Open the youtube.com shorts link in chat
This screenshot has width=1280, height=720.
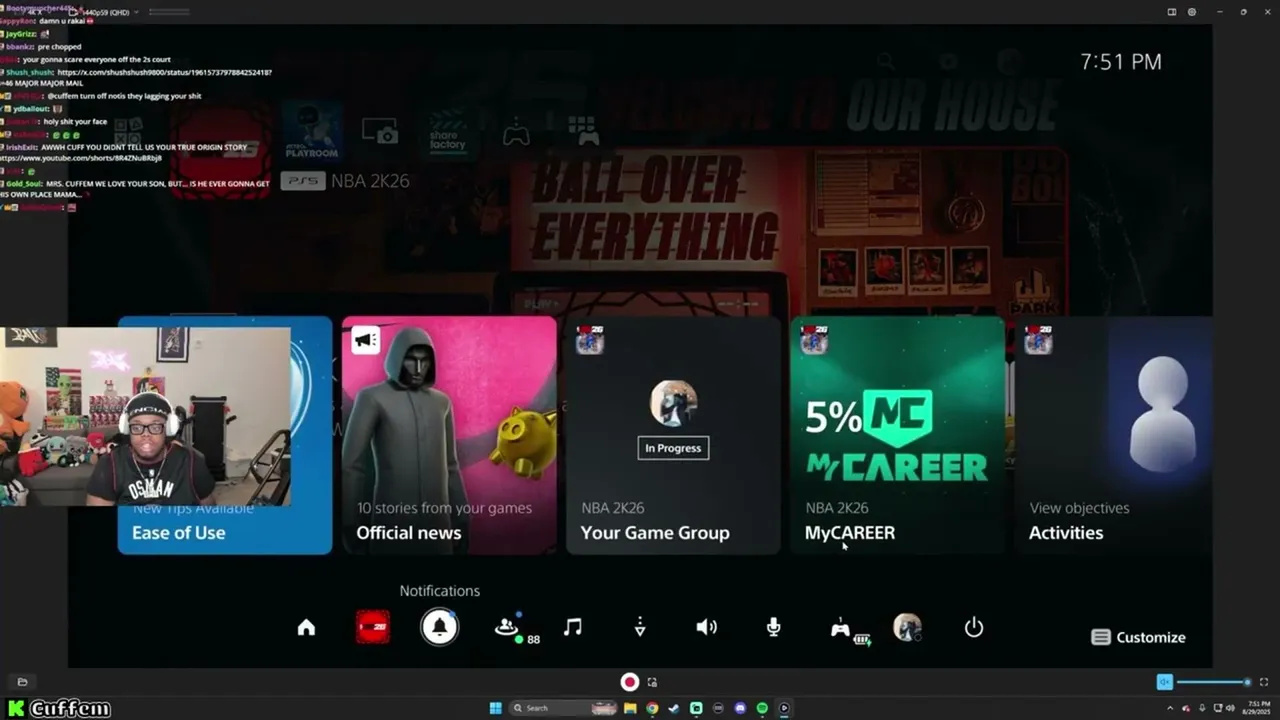coord(82,158)
